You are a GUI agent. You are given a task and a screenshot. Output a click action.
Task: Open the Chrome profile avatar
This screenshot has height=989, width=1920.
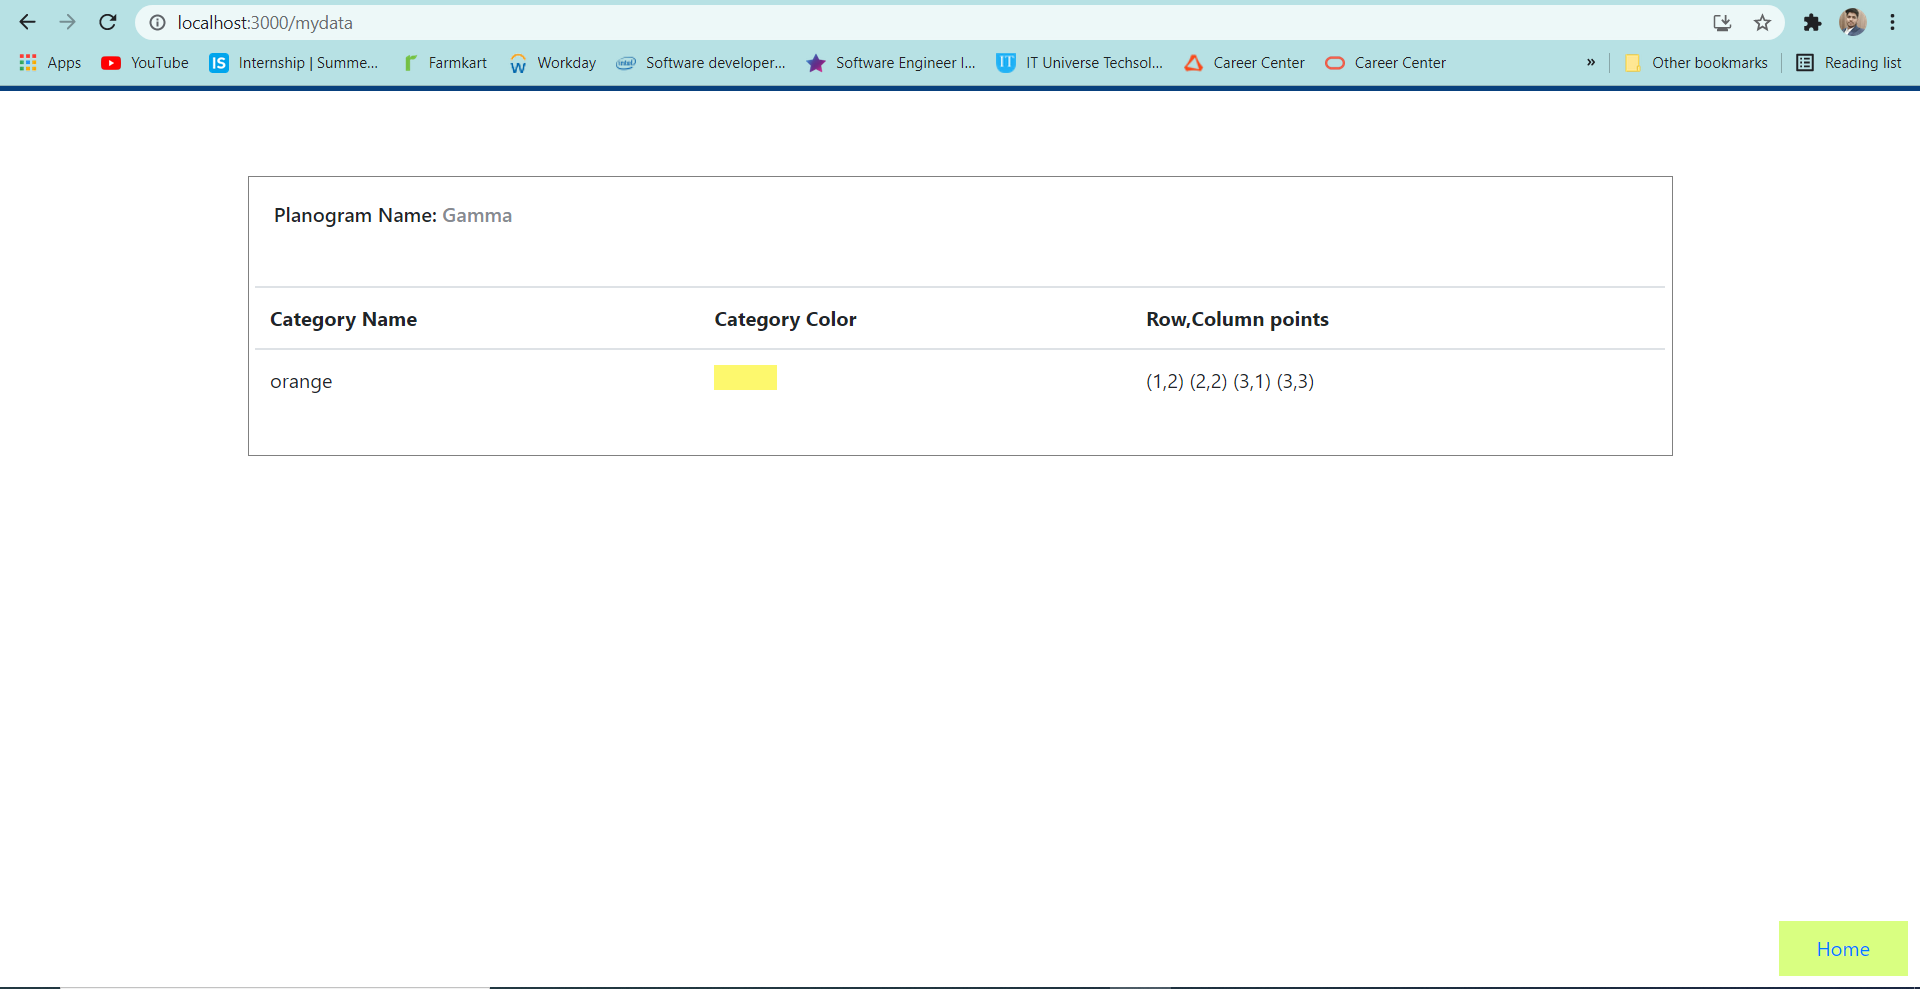click(1852, 22)
